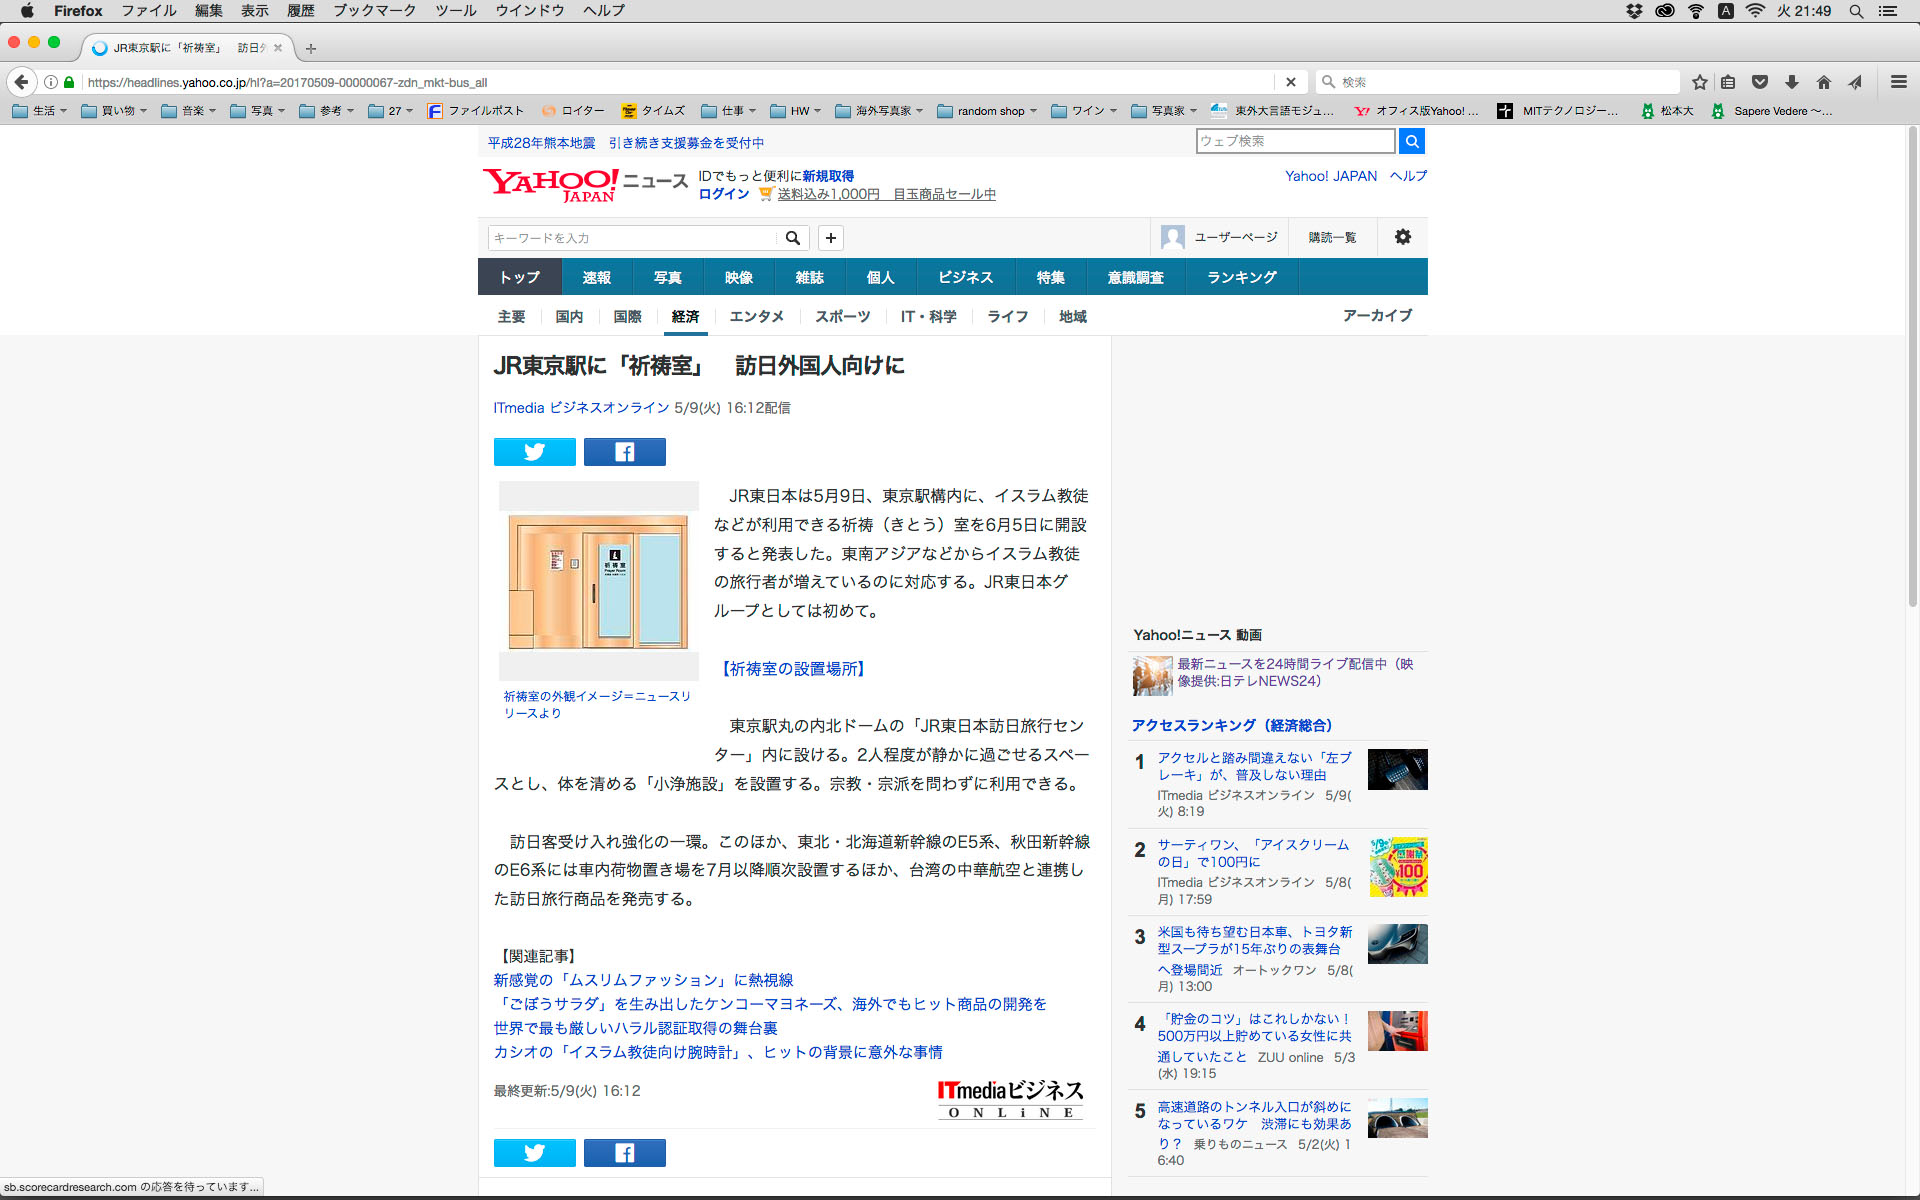Open the ブックマーク menu in menu bar
Viewport: 1920px width, 1200px height.
[374, 11]
